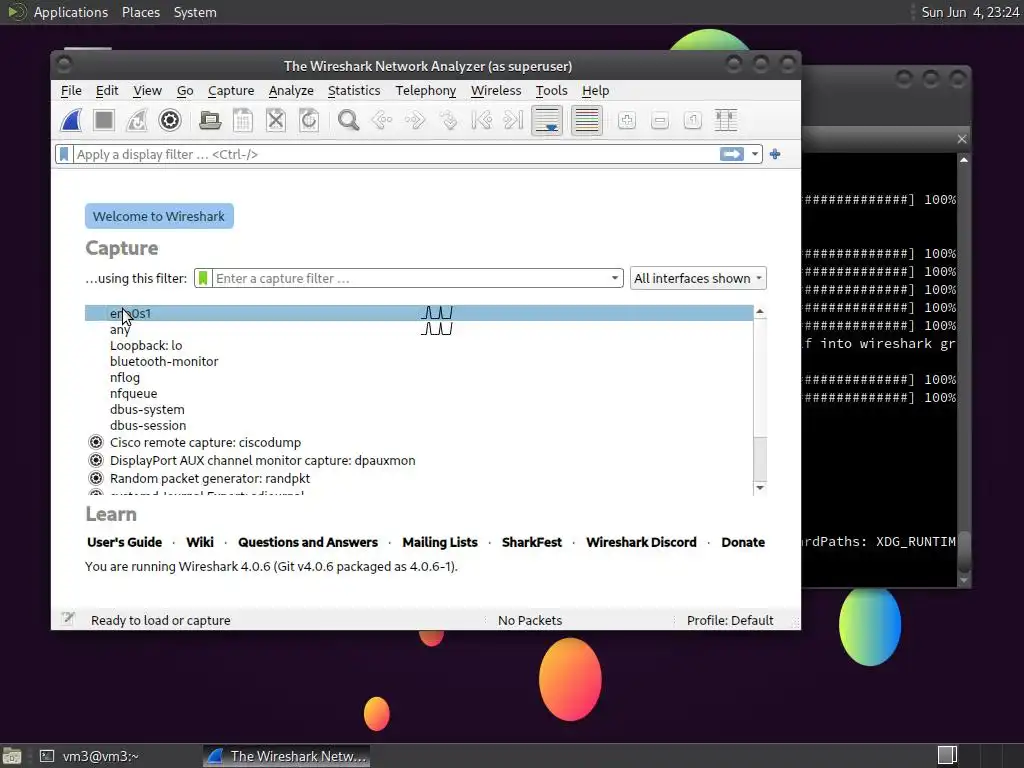Click the restart current capture icon
This screenshot has height=768, width=1024.
[137, 120]
